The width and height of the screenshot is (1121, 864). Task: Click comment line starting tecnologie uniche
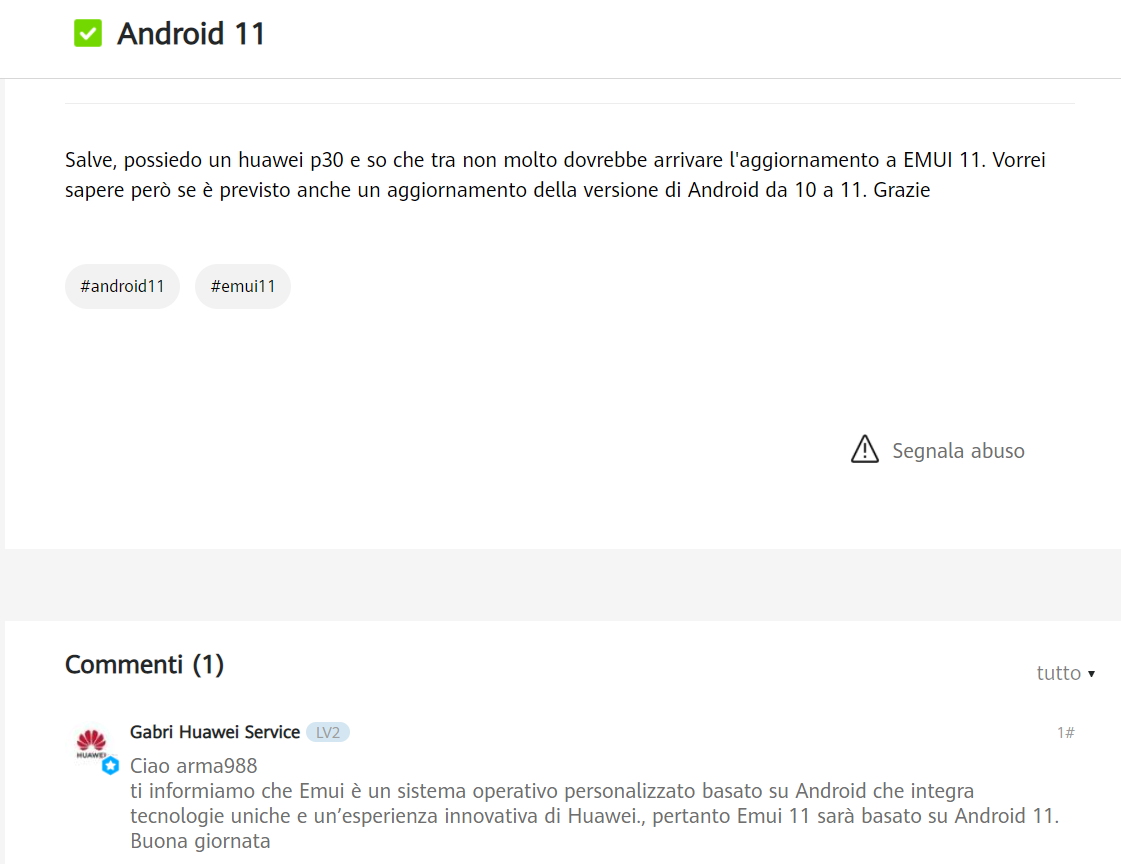(x=594, y=816)
